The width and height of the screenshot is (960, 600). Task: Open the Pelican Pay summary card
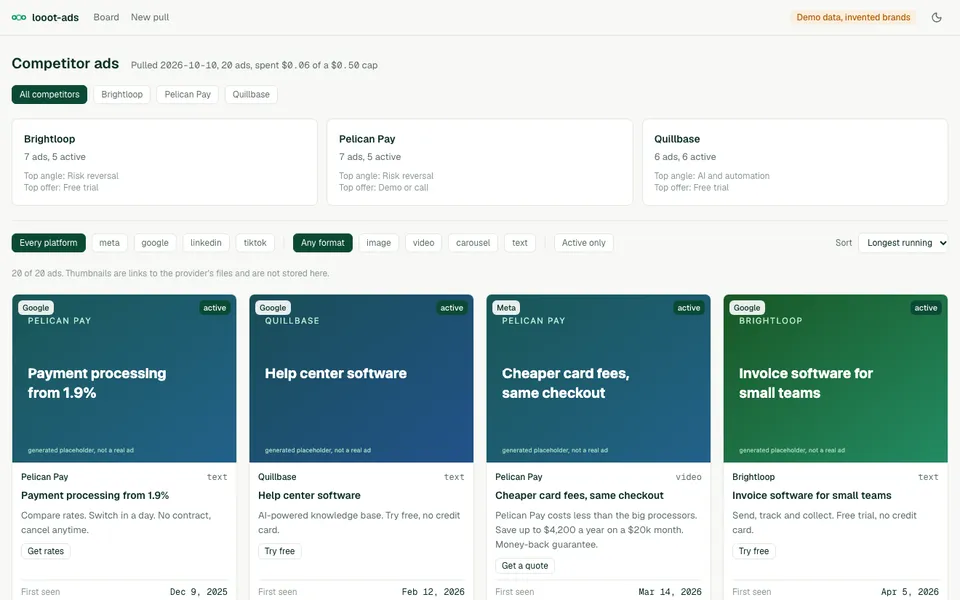(479, 162)
